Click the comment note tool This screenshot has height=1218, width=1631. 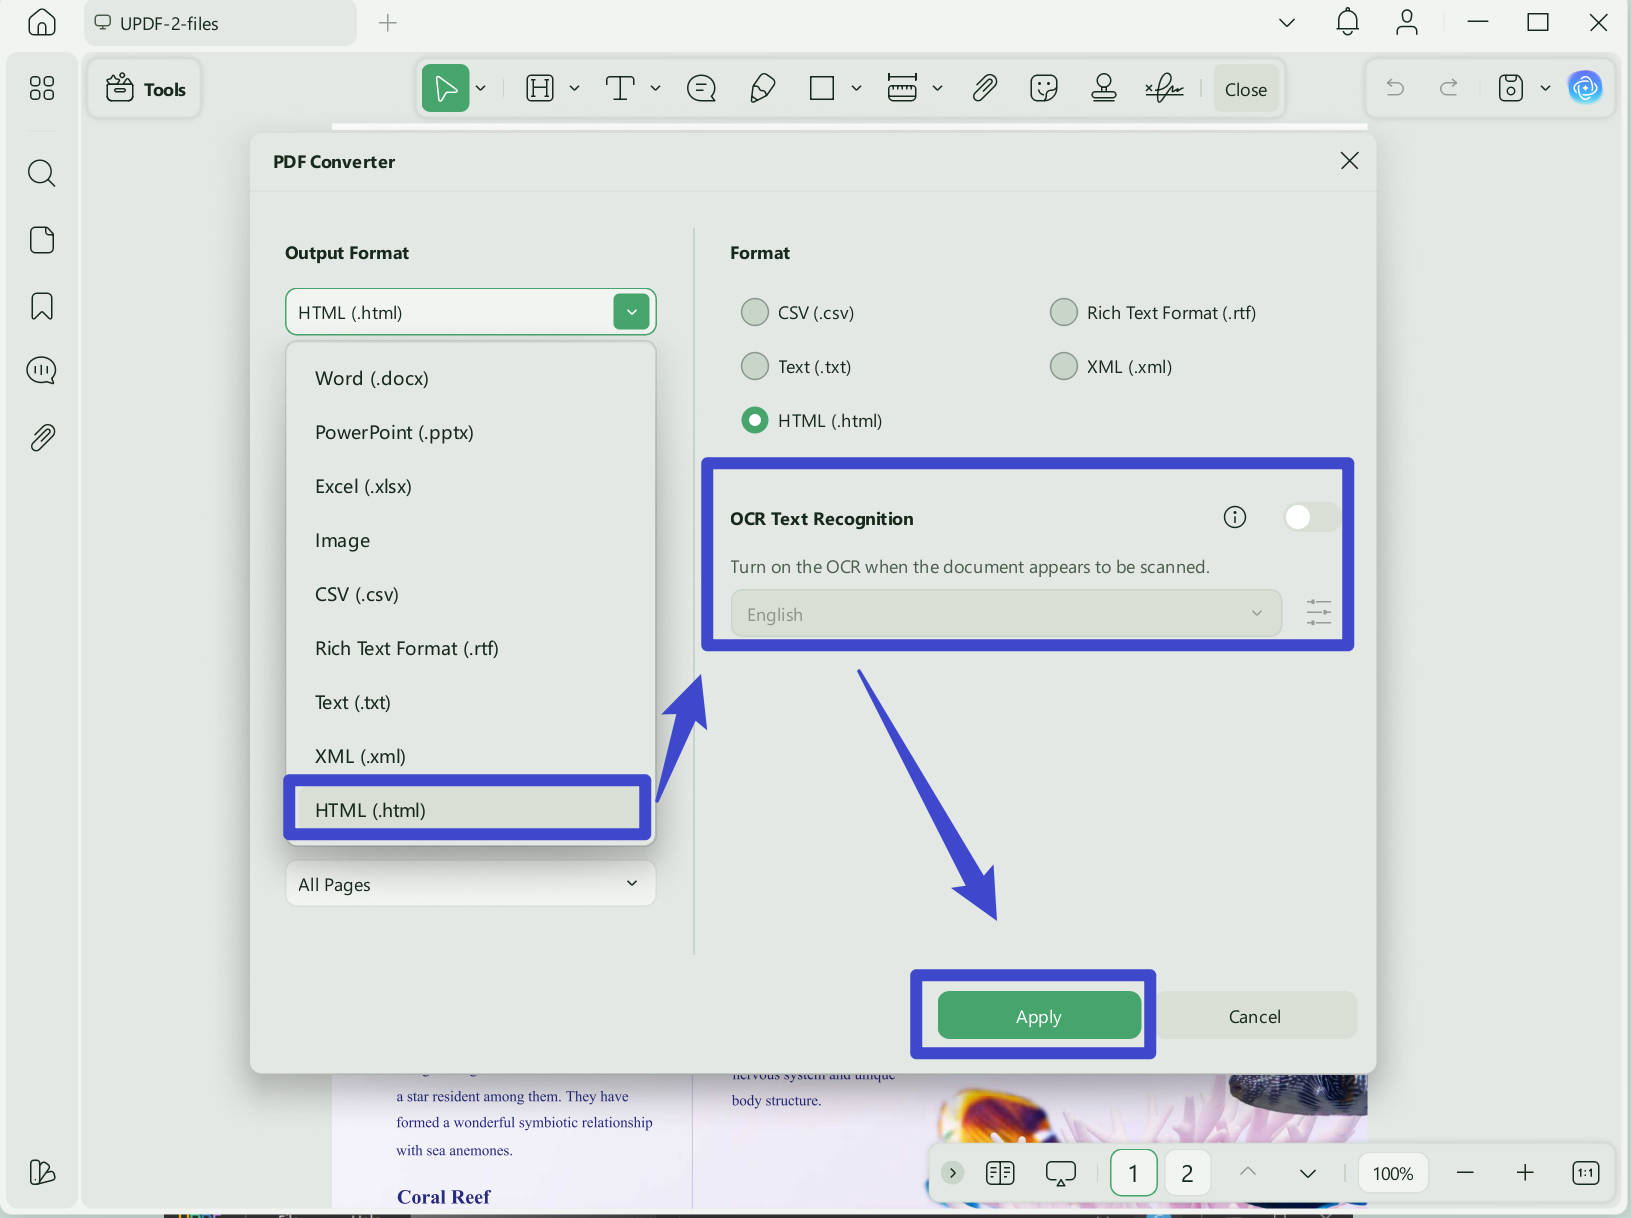pyautogui.click(x=701, y=89)
